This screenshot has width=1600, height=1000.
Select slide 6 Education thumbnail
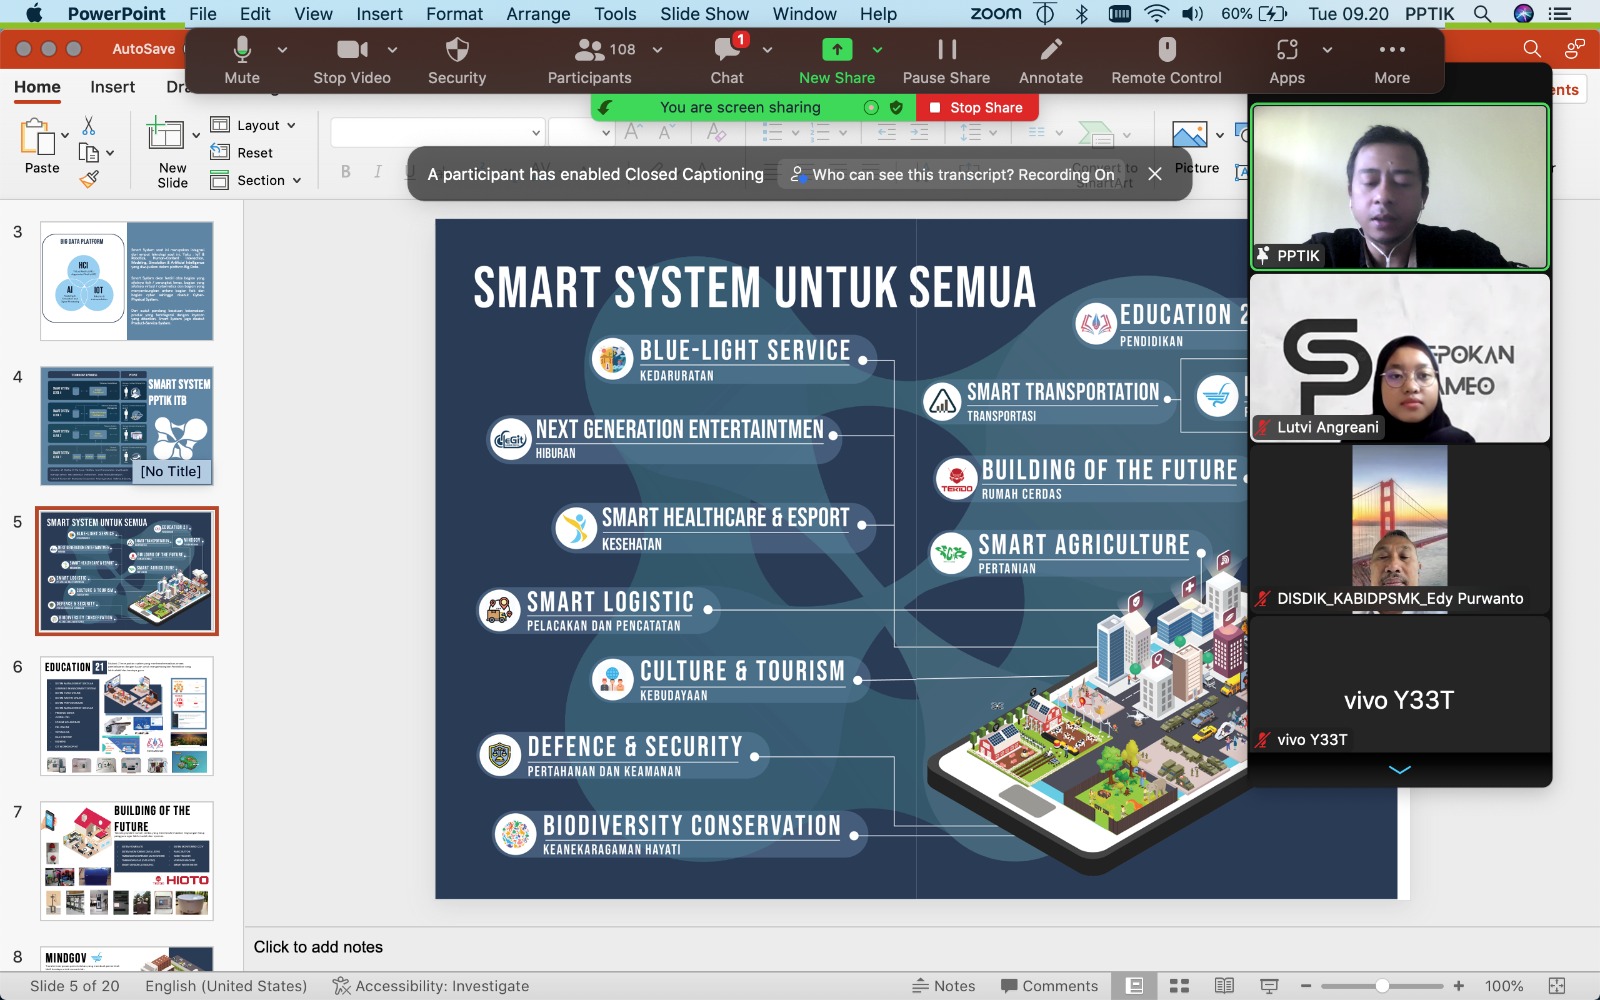coord(127,716)
